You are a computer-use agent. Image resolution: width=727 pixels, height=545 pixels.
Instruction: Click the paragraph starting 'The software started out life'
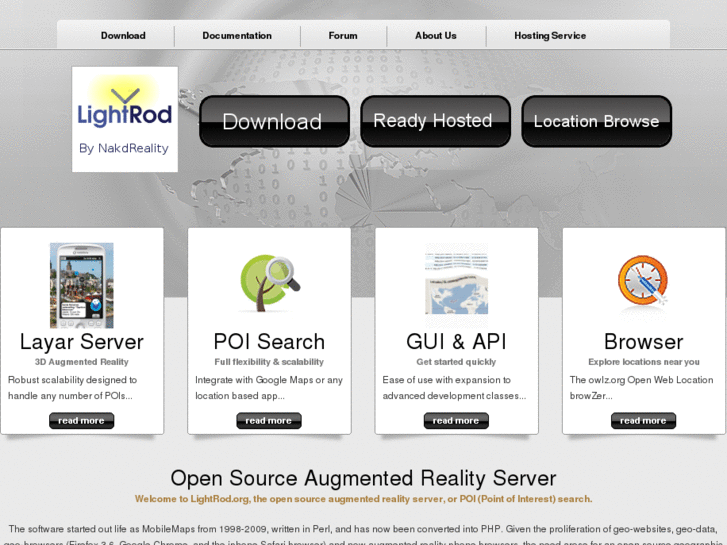[x=364, y=534]
